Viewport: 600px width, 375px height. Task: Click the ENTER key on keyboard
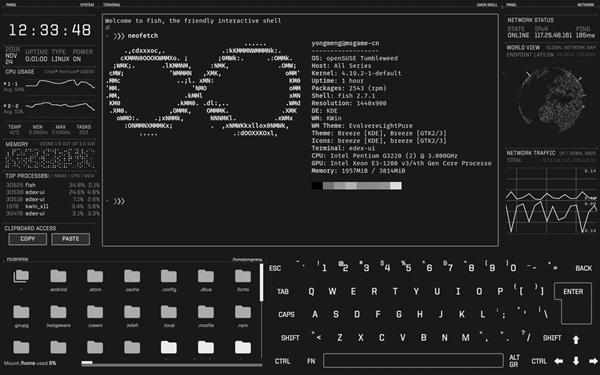573,292
